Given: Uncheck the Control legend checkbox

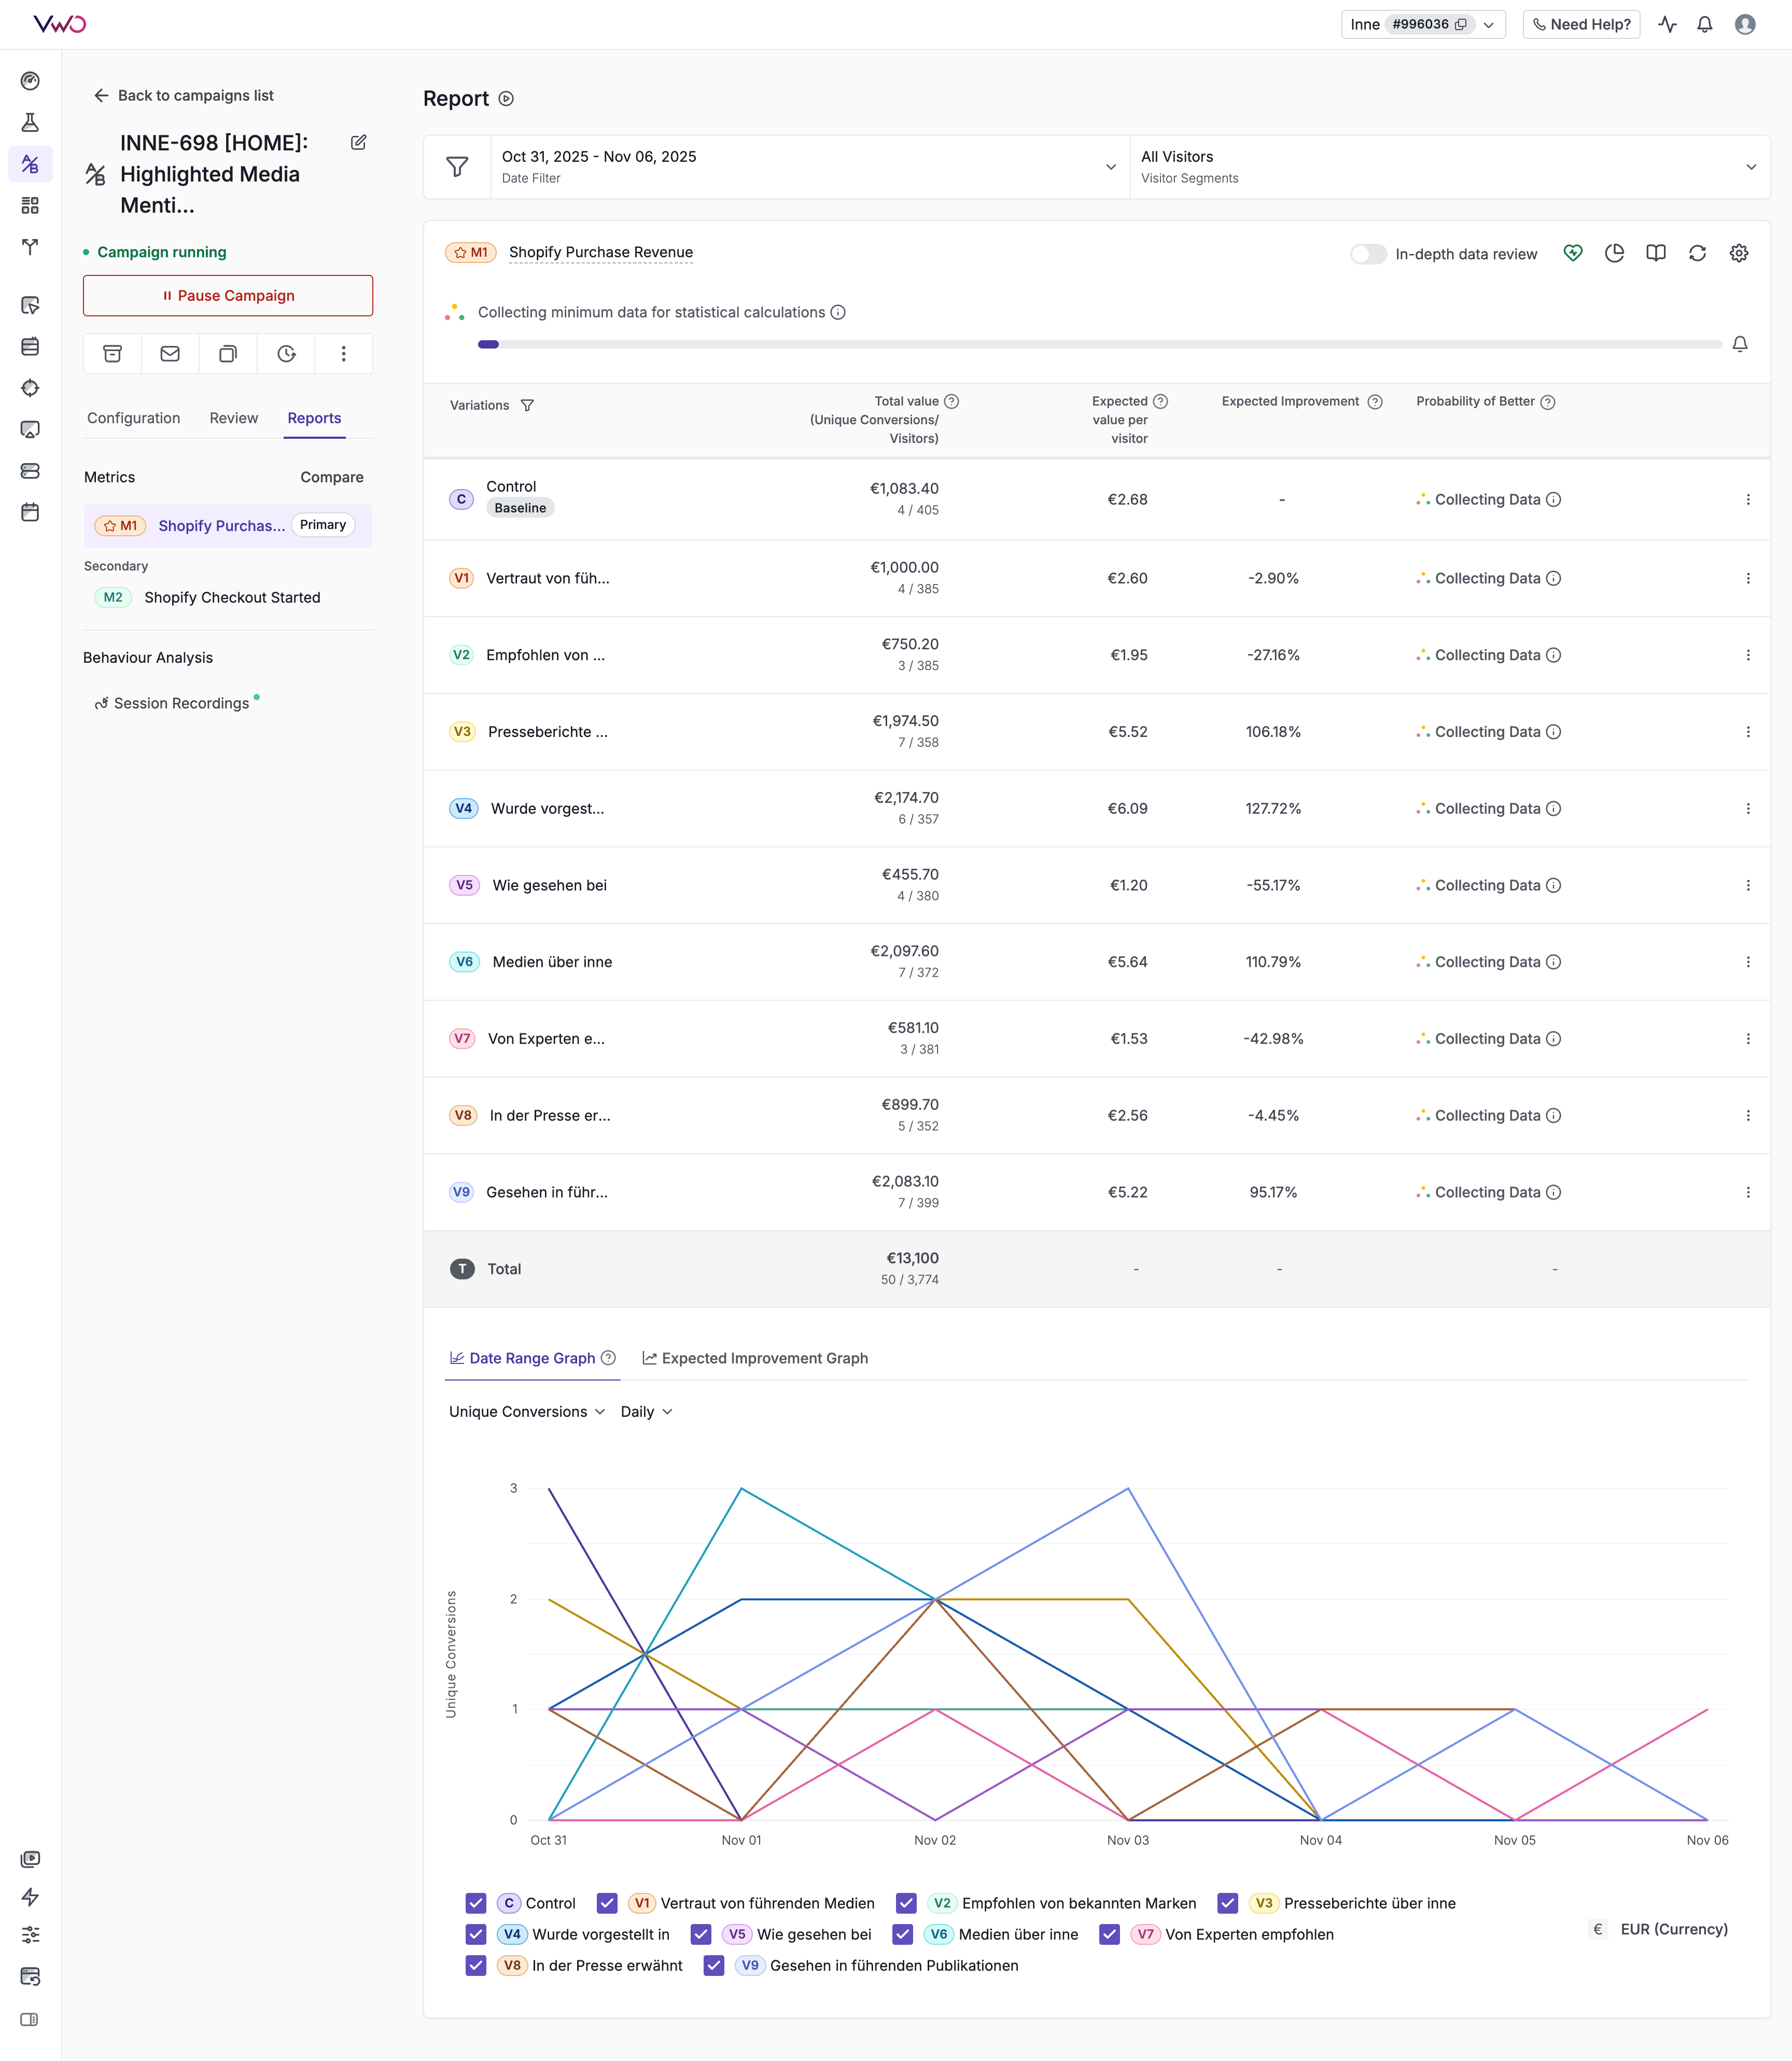Looking at the screenshot, I should 476,1903.
